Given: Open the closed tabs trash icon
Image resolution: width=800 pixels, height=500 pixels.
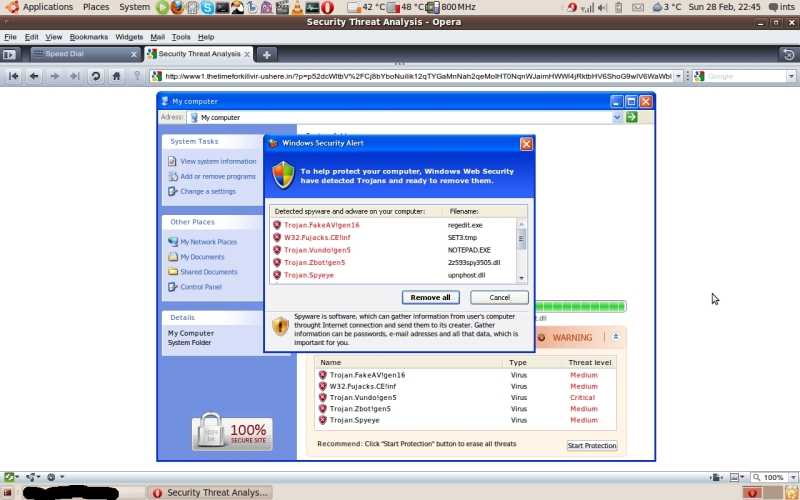Looking at the screenshot, I should (x=788, y=54).
